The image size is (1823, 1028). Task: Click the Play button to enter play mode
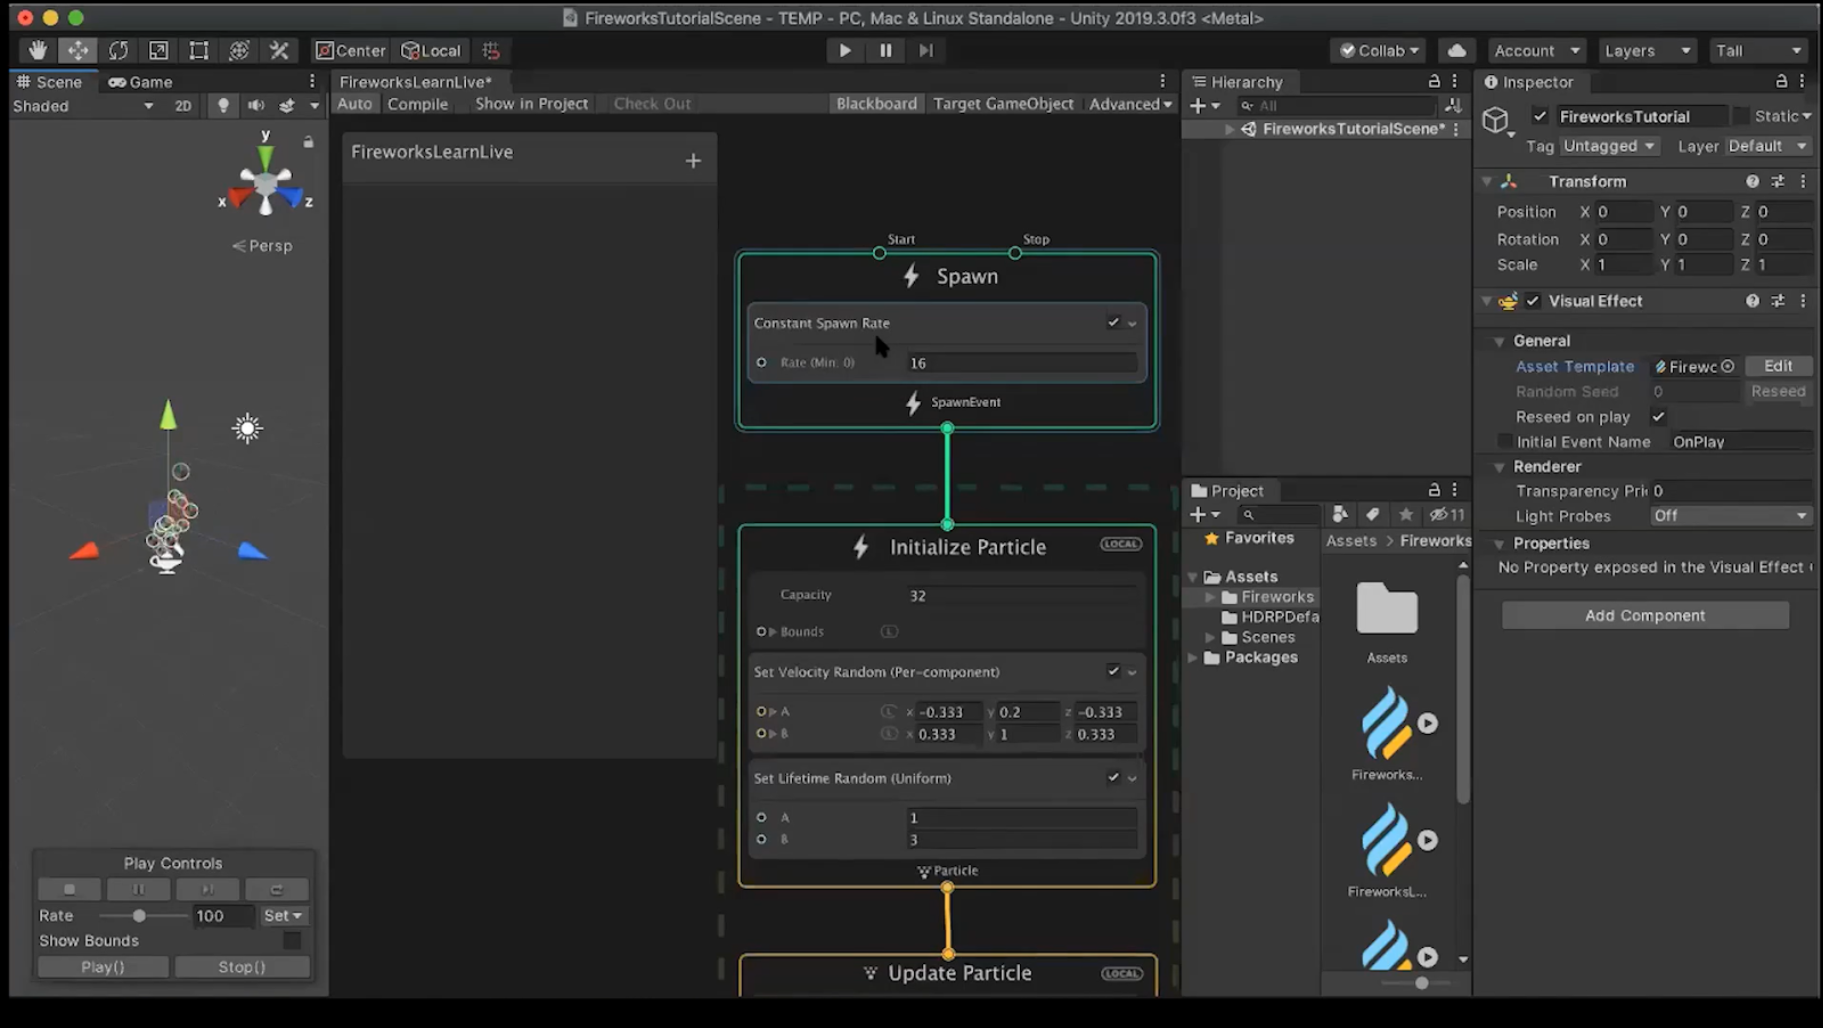[x=844, y=50]
